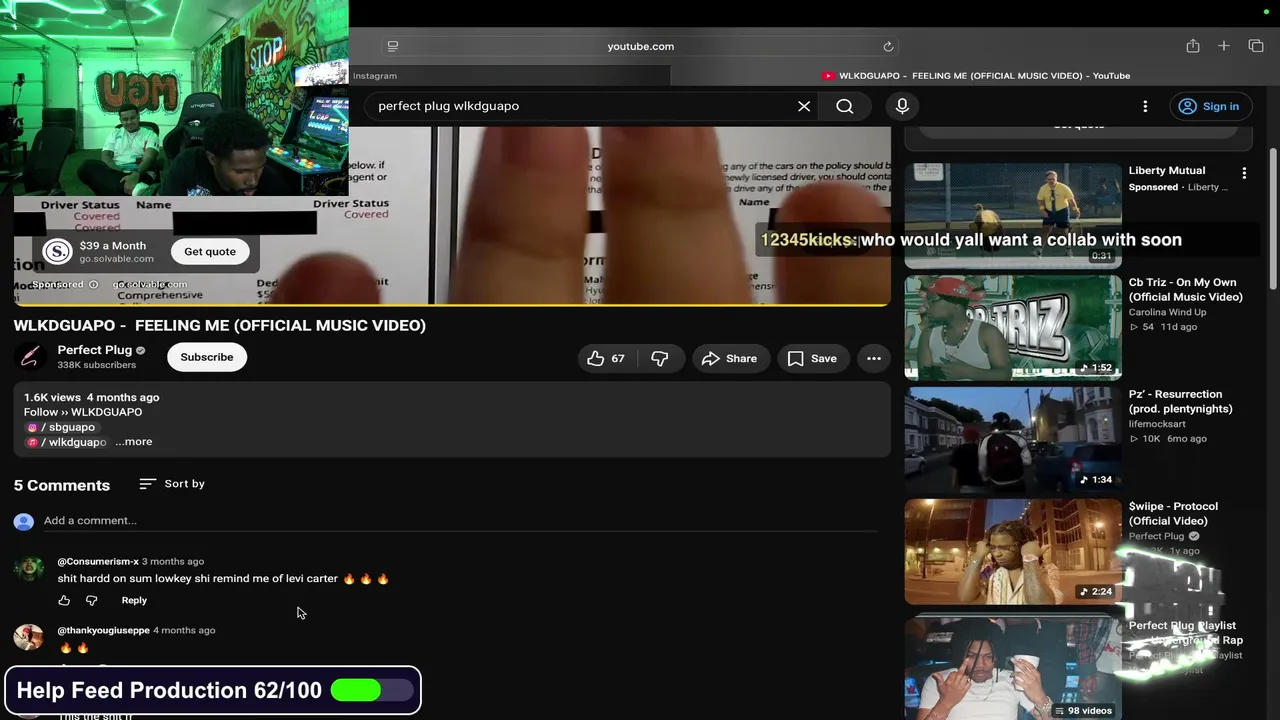Open the @thankyougiuseppe commenter profile
The height and width of the screenshot is (720, 1280).
103,631
